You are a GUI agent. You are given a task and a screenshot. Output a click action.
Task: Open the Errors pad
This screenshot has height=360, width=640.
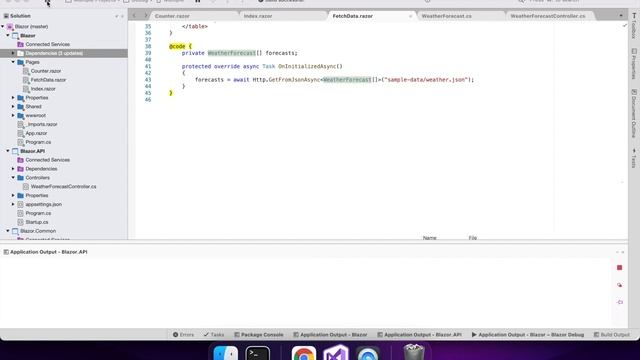183,335
